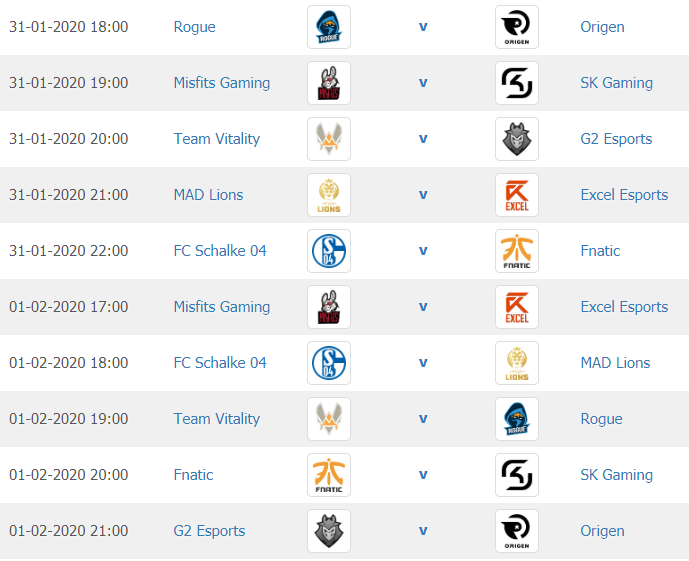Click the G2 Esports logo in the Vitality match
689x561 pixels.
pyautogui.click(x=517, y=139)
